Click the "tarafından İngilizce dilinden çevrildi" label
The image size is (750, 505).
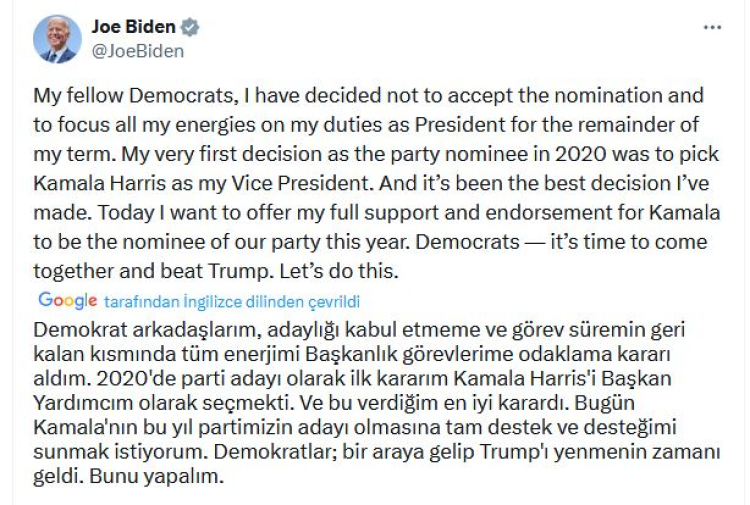231,301
